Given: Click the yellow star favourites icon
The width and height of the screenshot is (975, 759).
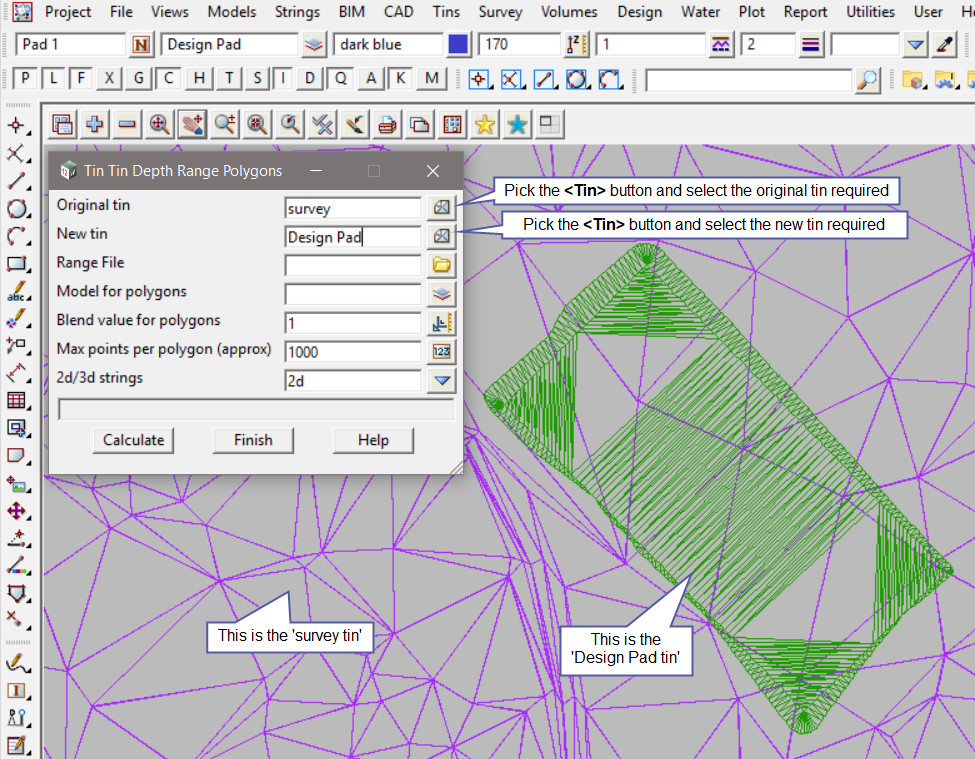Looking at the screenshot, I should tap(485, 124).
